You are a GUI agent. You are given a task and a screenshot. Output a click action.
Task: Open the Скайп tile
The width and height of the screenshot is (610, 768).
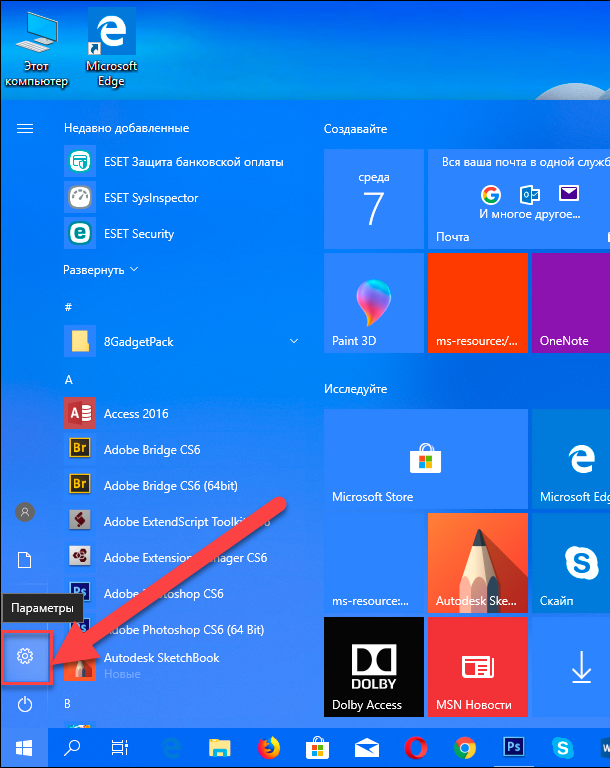click(x=571, y=563)
